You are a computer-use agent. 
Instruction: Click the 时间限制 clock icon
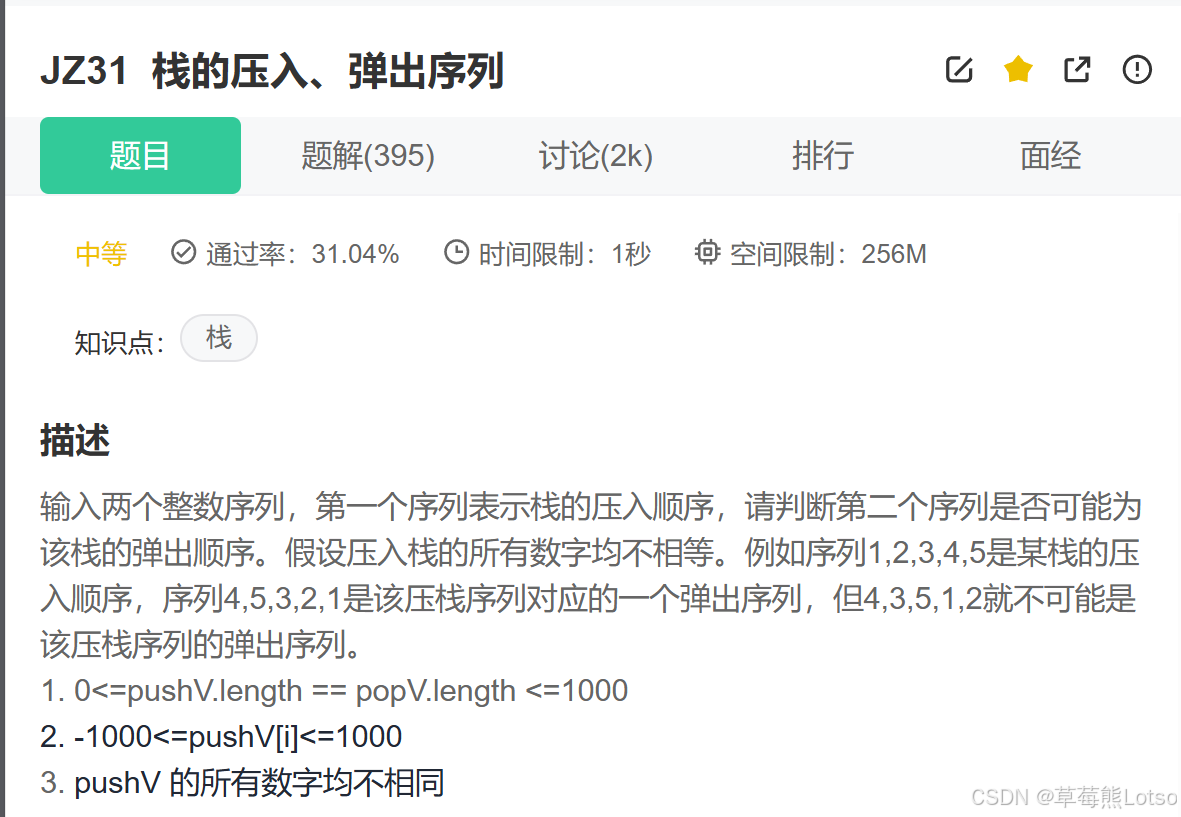[456, 252]
